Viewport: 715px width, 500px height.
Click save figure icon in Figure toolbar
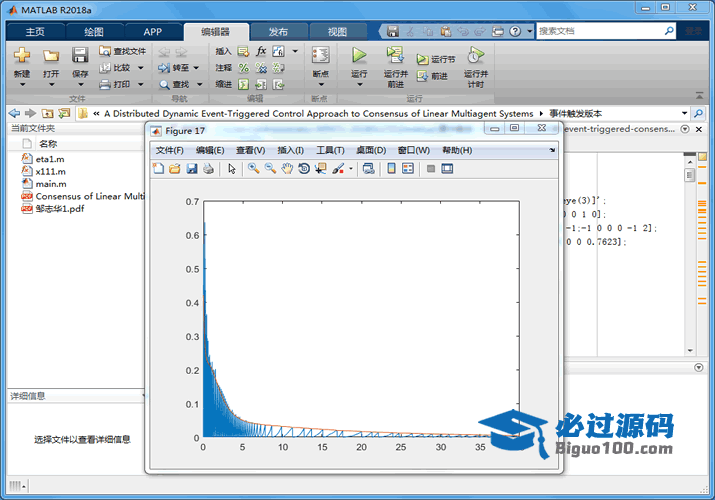coord(192,169)
